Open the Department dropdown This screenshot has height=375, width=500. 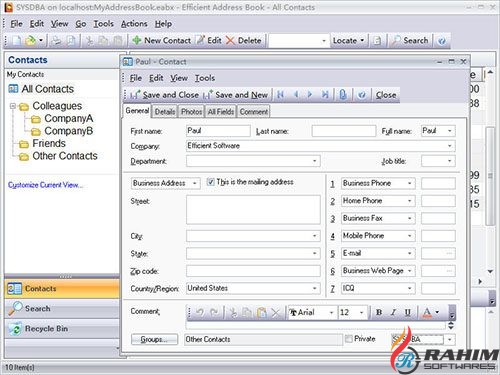314,161
